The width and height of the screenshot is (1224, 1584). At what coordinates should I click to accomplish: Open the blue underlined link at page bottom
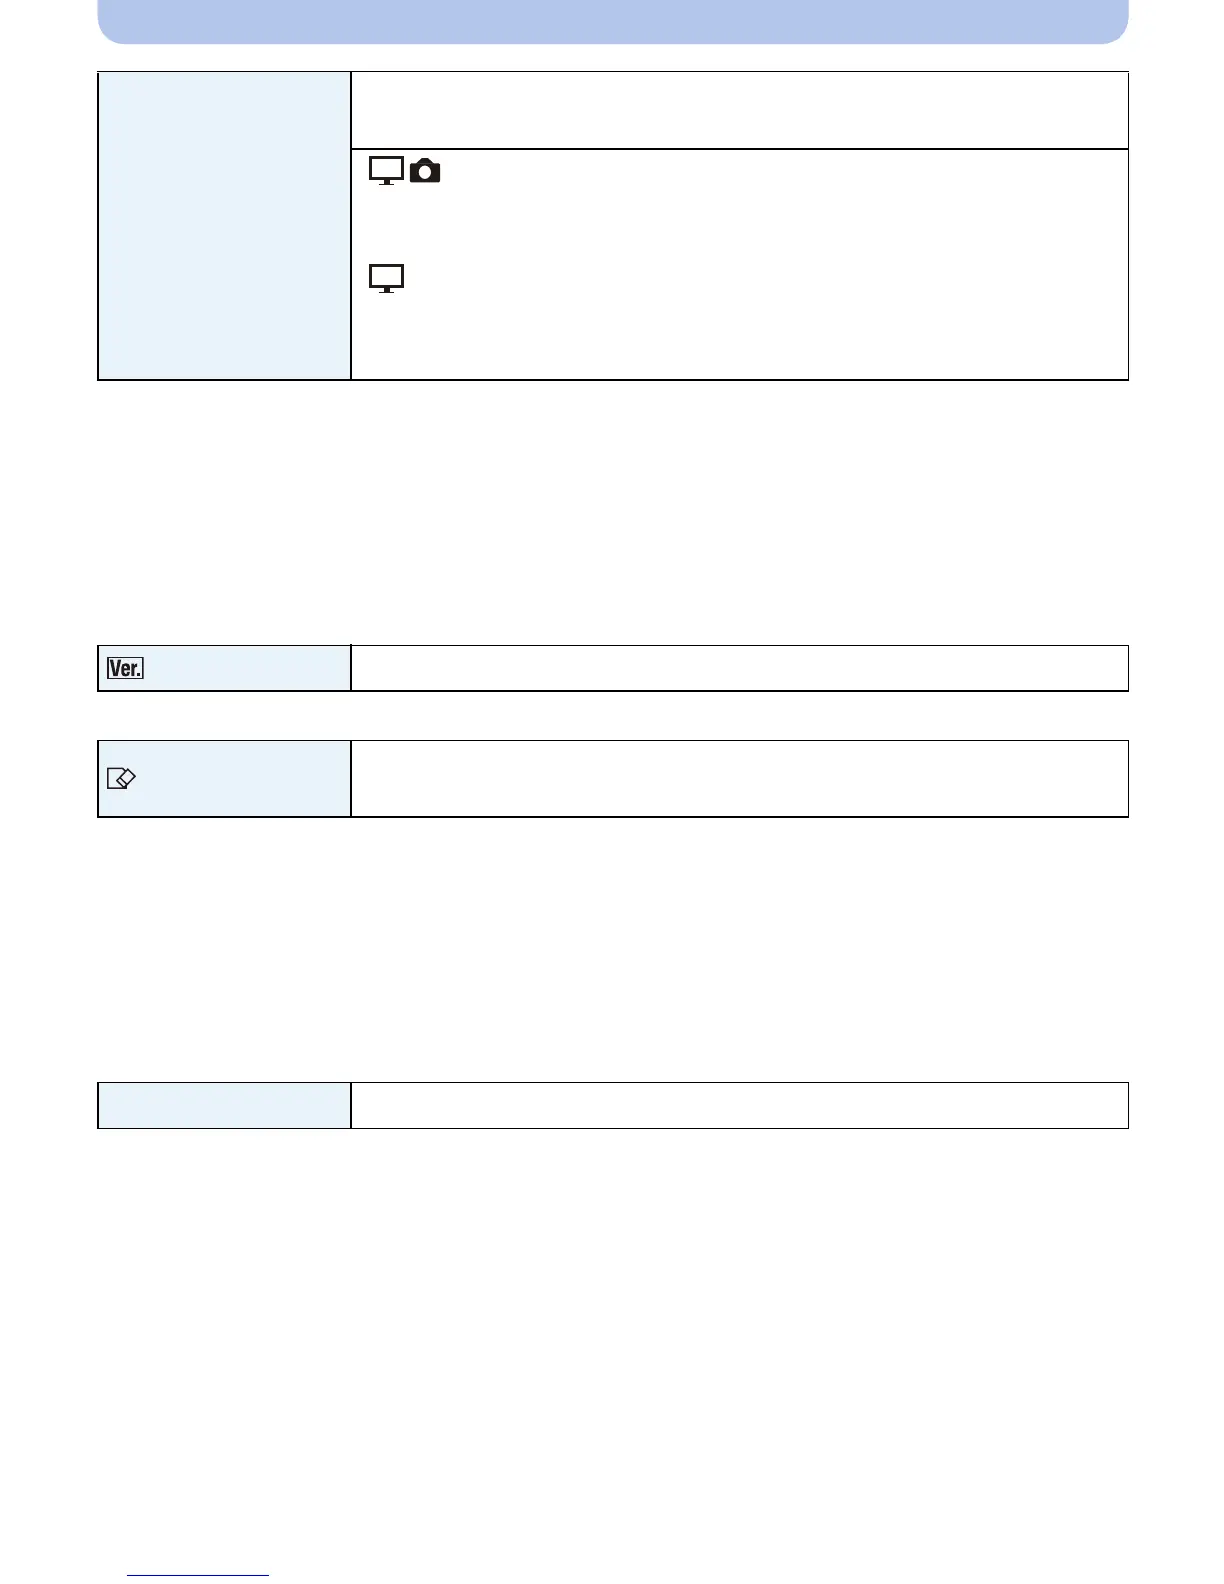pos(198,1577)
